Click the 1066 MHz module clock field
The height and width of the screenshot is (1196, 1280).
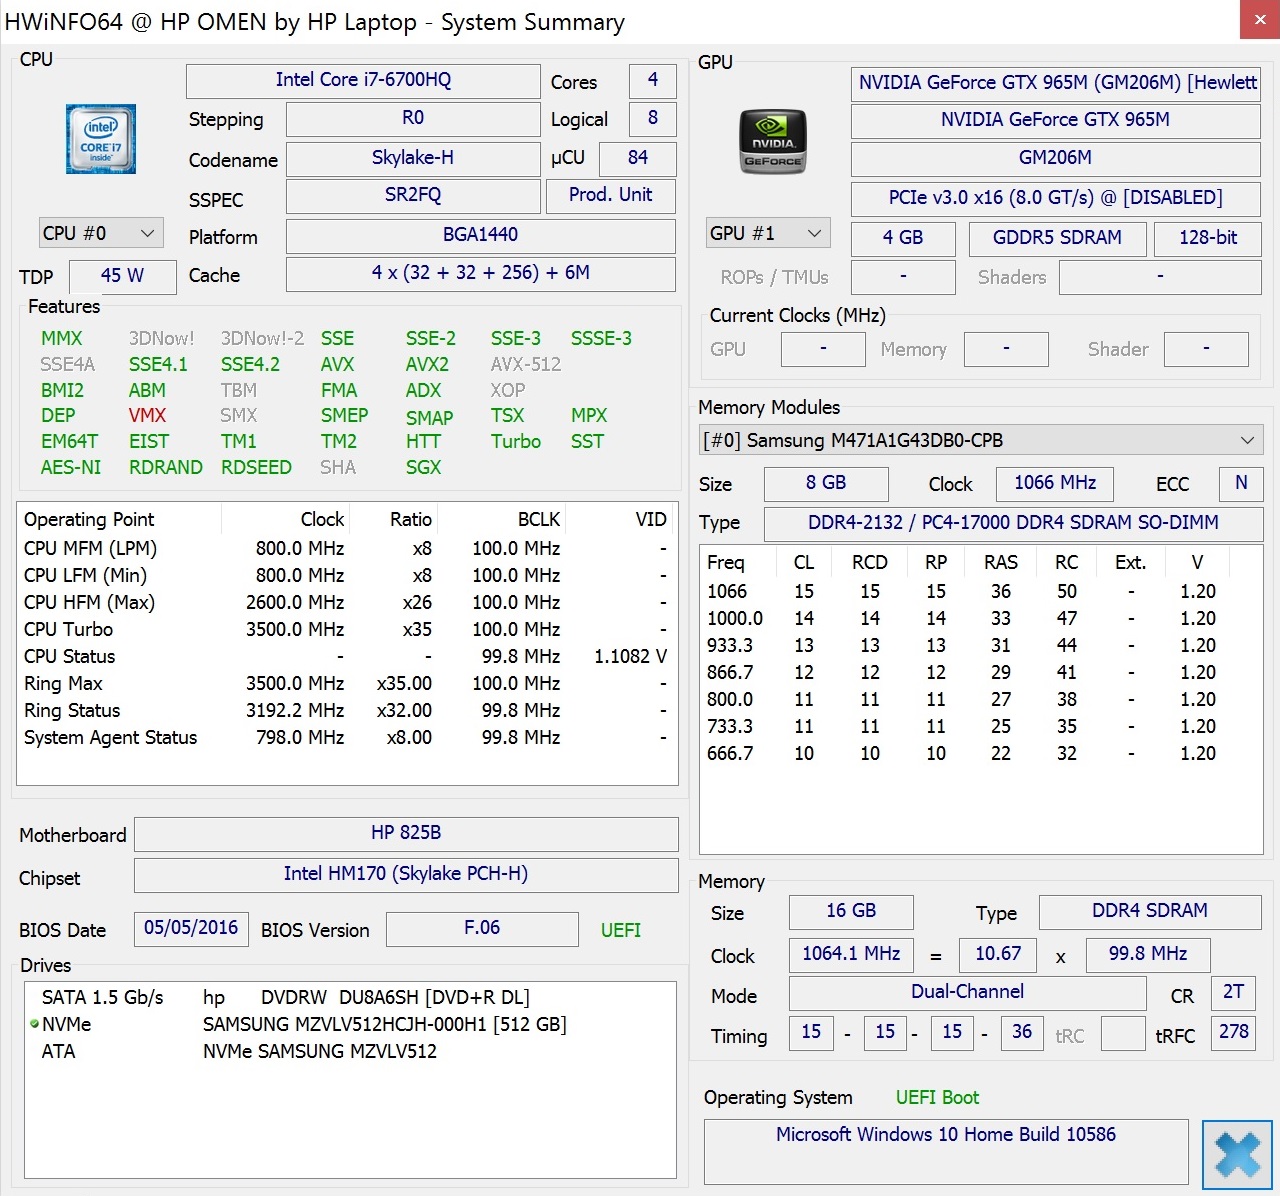click(x=1055, y=484)
